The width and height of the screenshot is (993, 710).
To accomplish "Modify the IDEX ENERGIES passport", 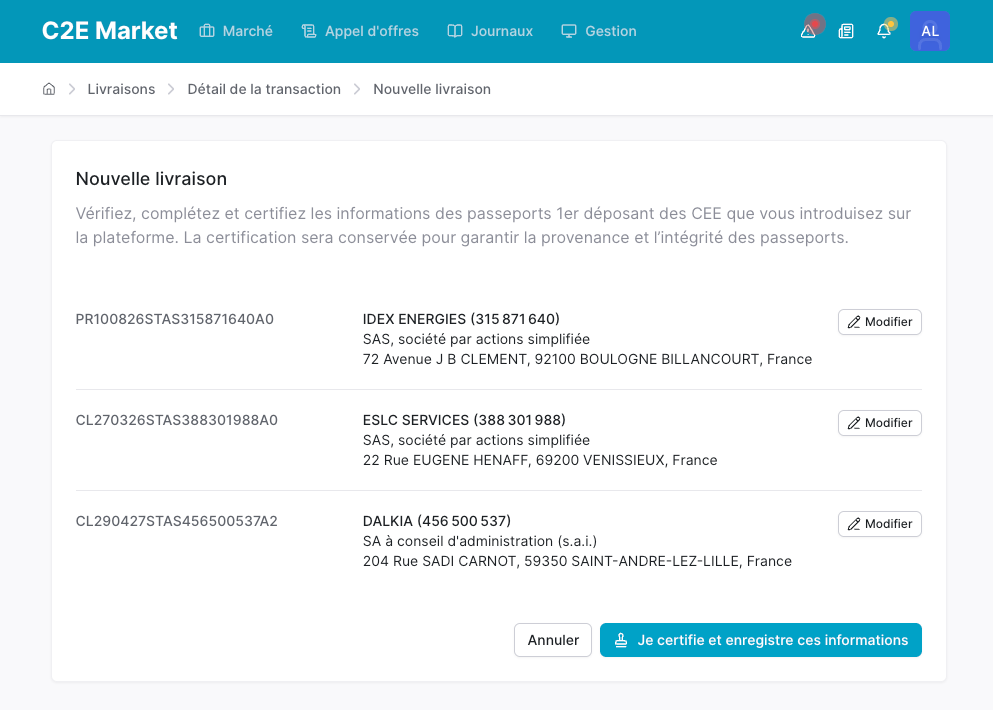I will point(880,322).
